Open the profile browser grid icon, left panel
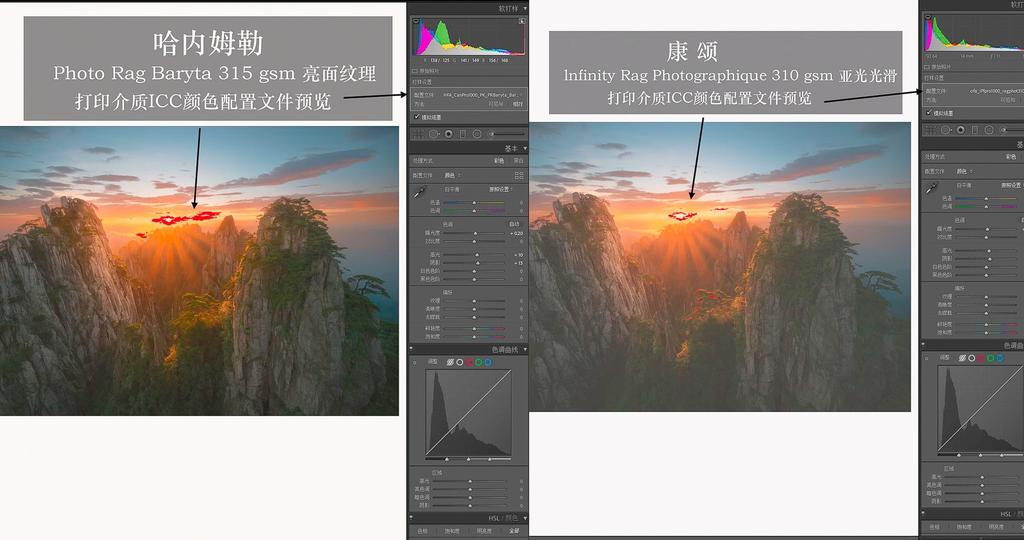 click(x=519, y=176)
